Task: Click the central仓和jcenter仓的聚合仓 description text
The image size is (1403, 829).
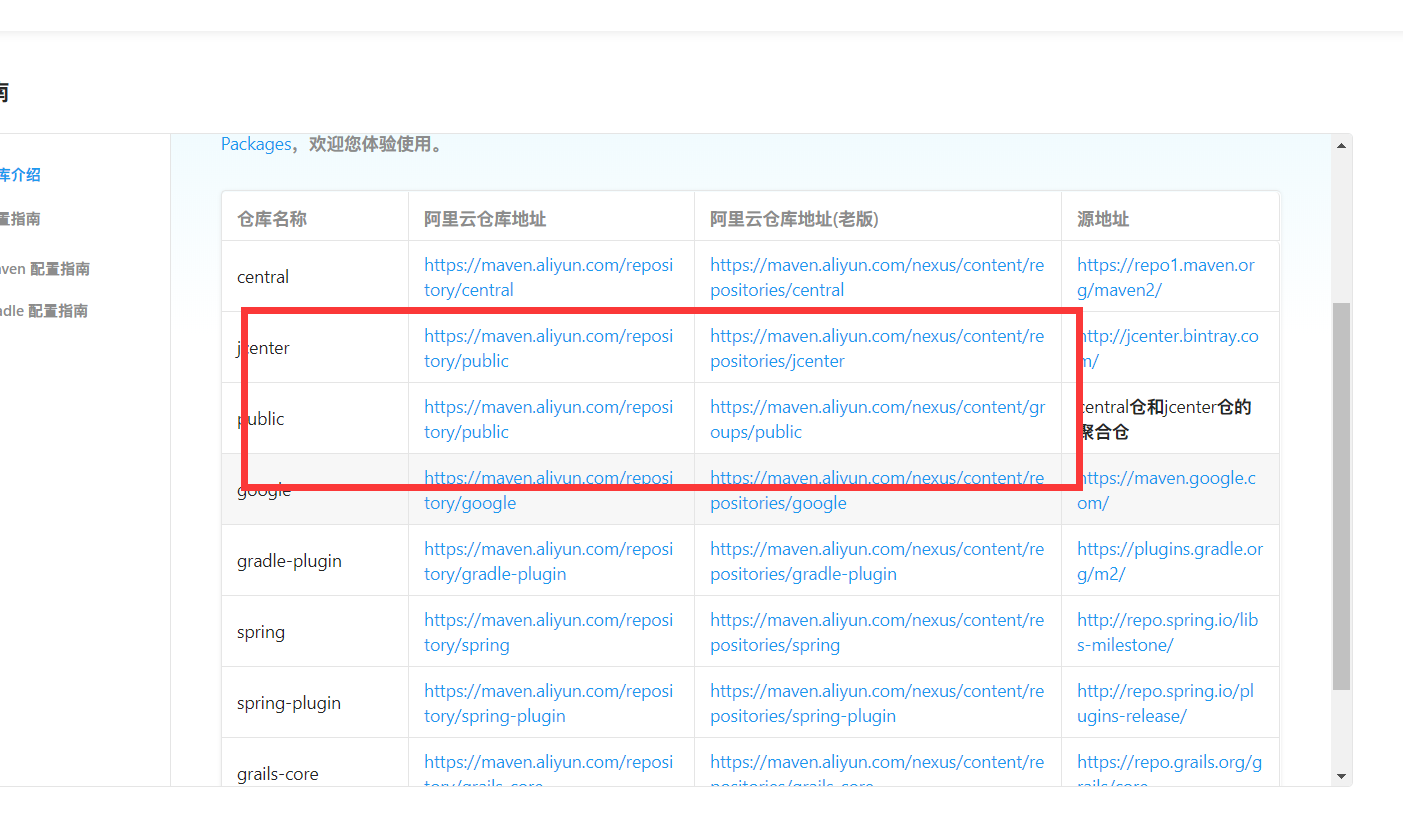Action: coord(1164,419)
